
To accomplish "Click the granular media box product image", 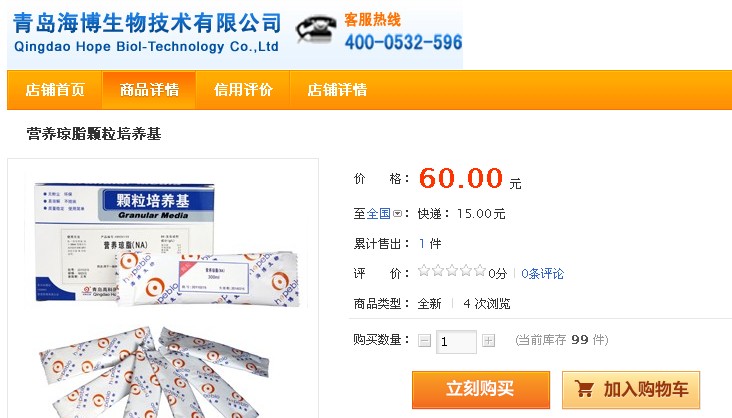I will (163, 288).
